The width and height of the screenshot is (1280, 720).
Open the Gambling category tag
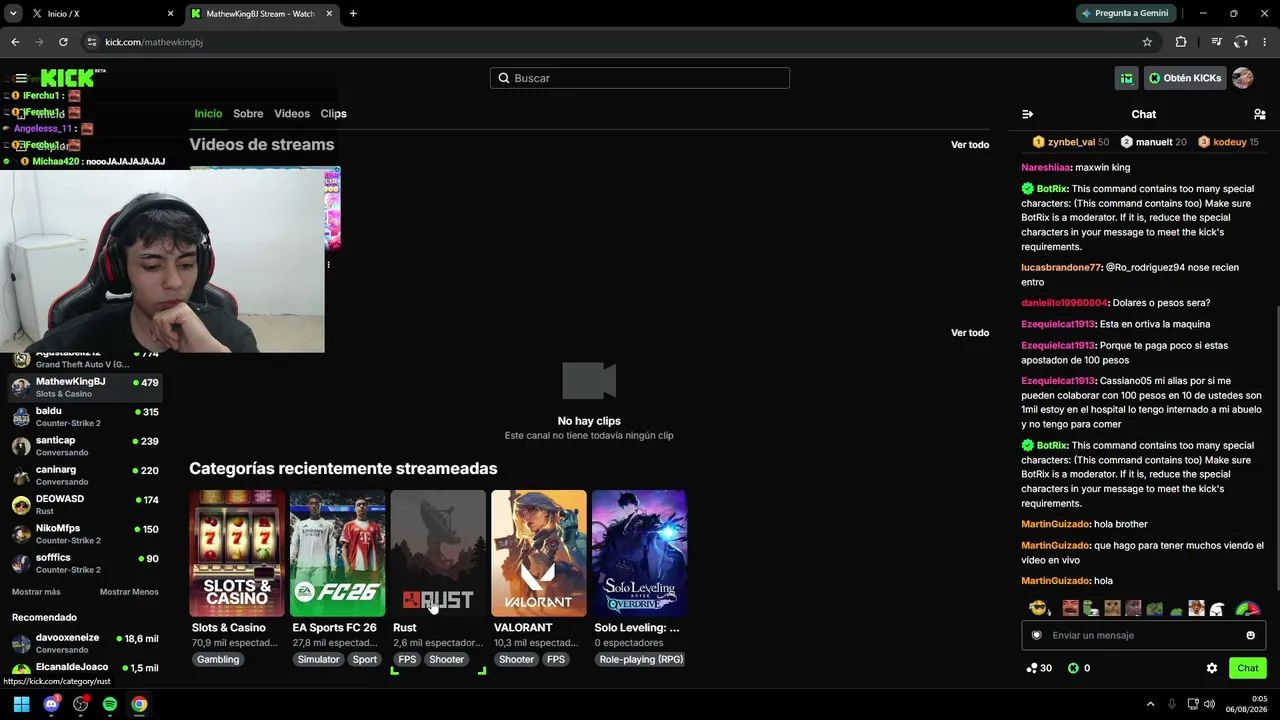click(218, 660)
